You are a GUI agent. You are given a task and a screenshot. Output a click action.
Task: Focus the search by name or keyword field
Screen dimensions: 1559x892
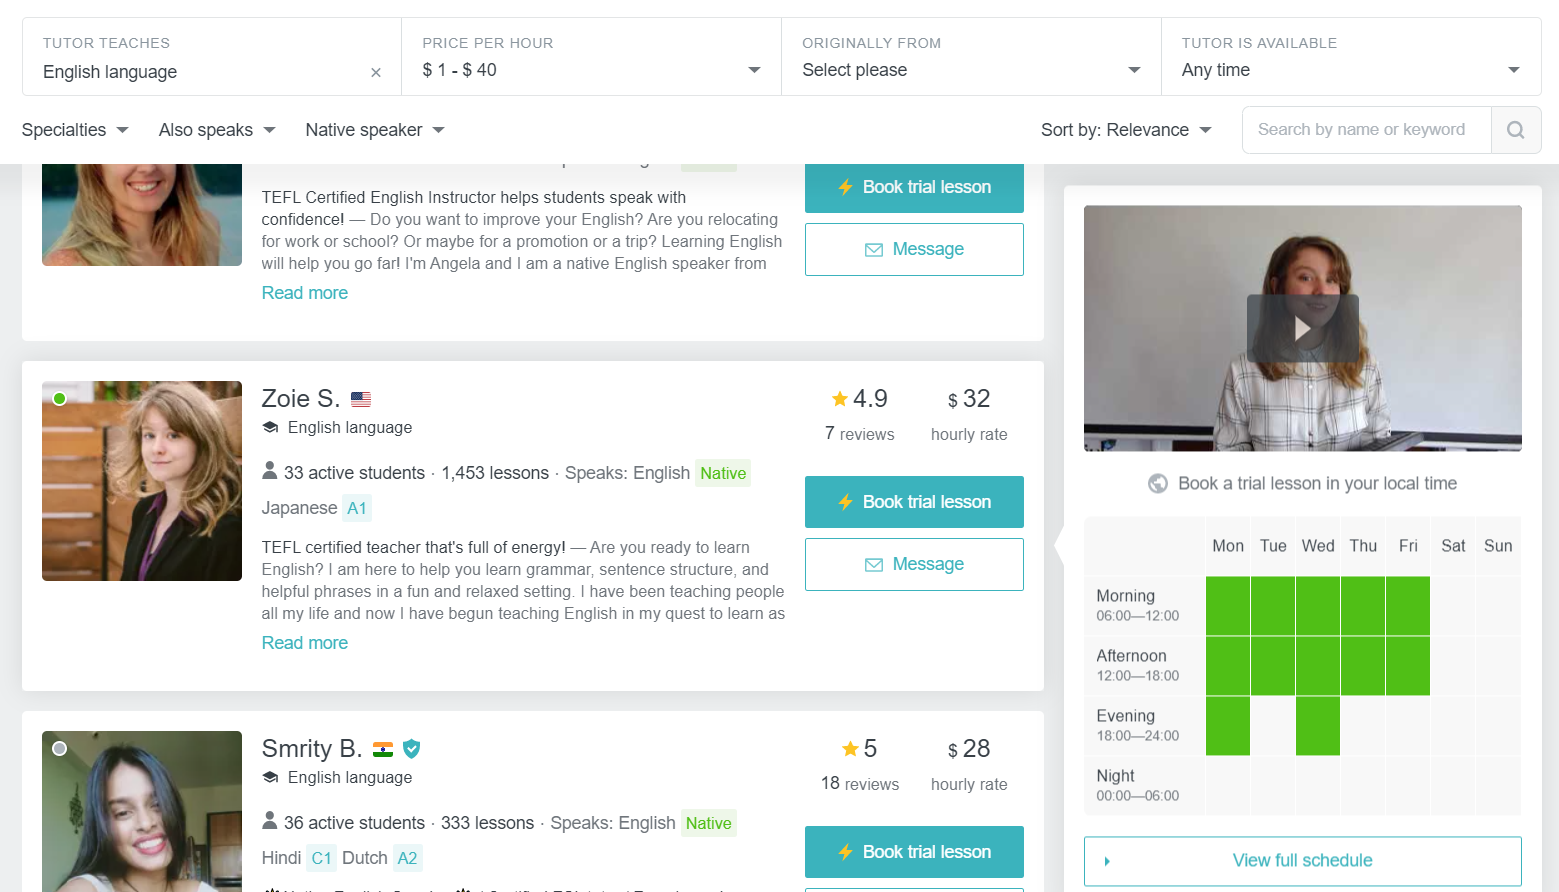click(1366, 130)
